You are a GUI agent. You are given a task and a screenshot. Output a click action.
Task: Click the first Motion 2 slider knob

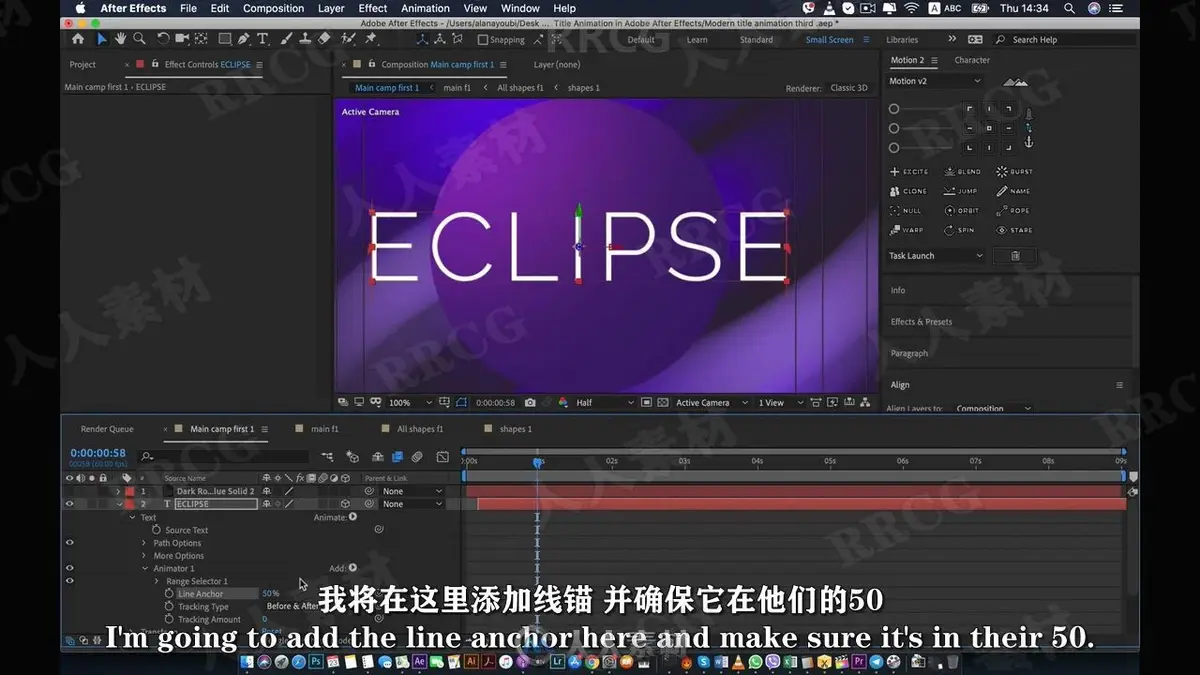(x=894, y=109)
